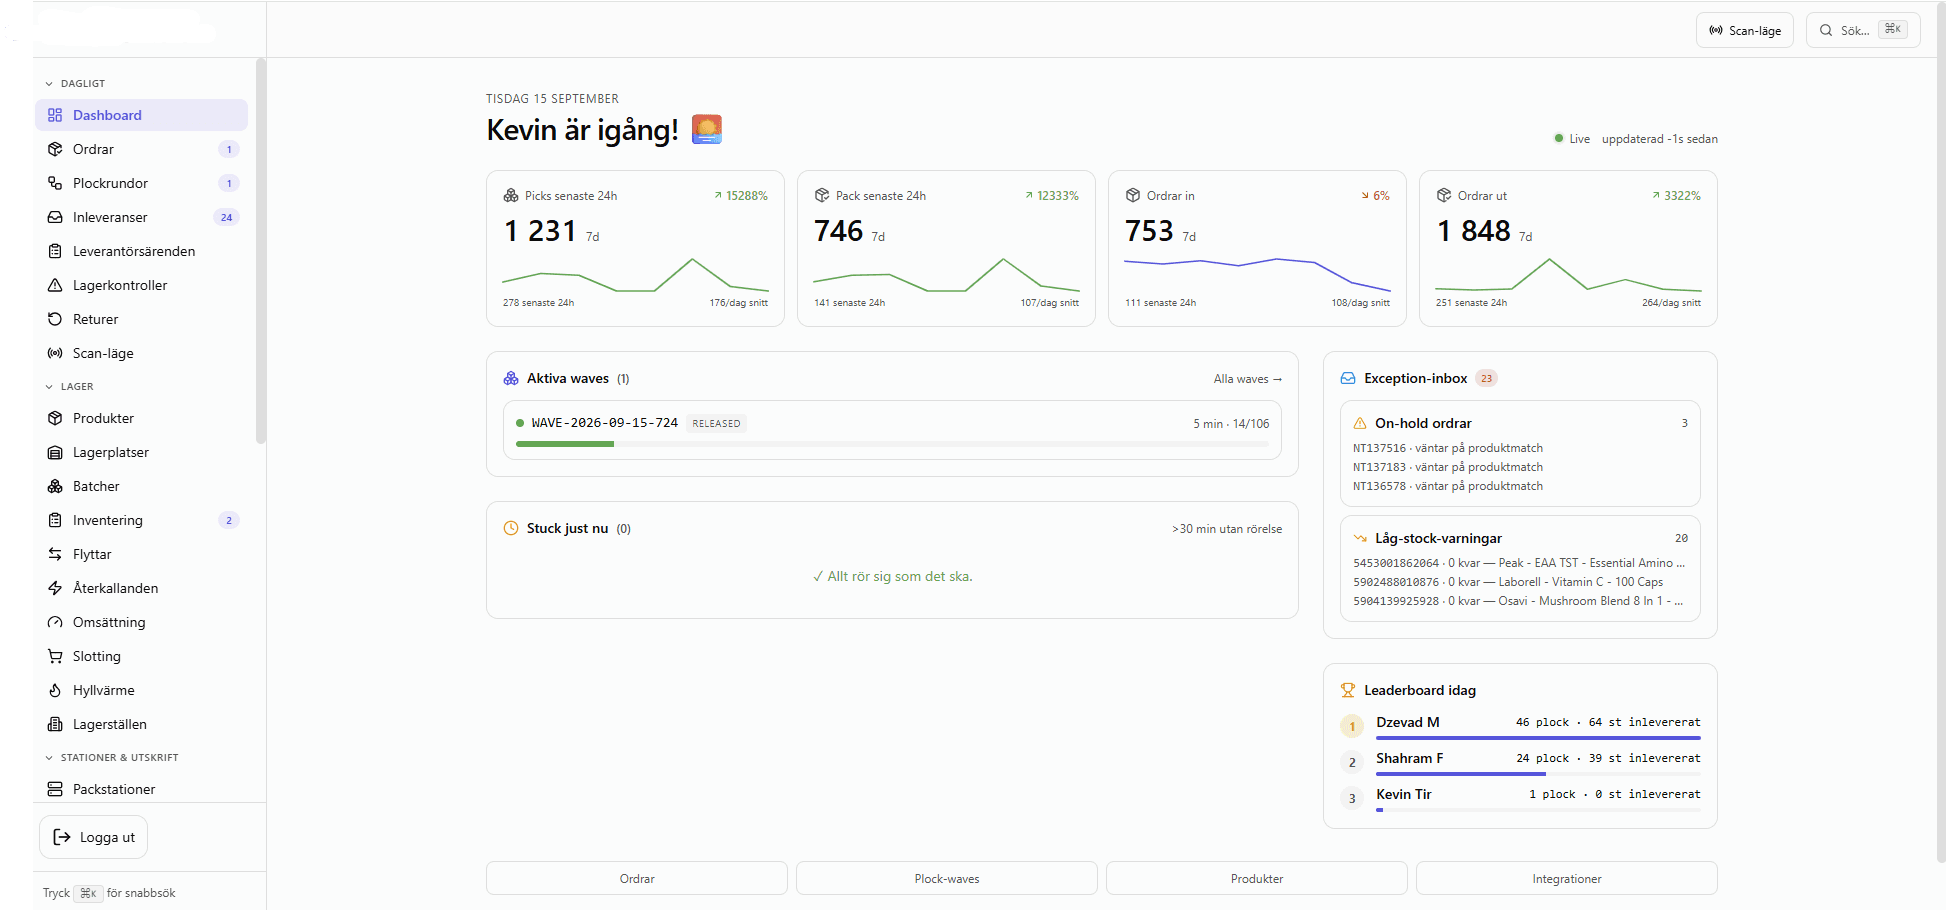Collapse the DAGLIGT sidebar section
Screen dimensions: 1946x910
coord(75,84)
